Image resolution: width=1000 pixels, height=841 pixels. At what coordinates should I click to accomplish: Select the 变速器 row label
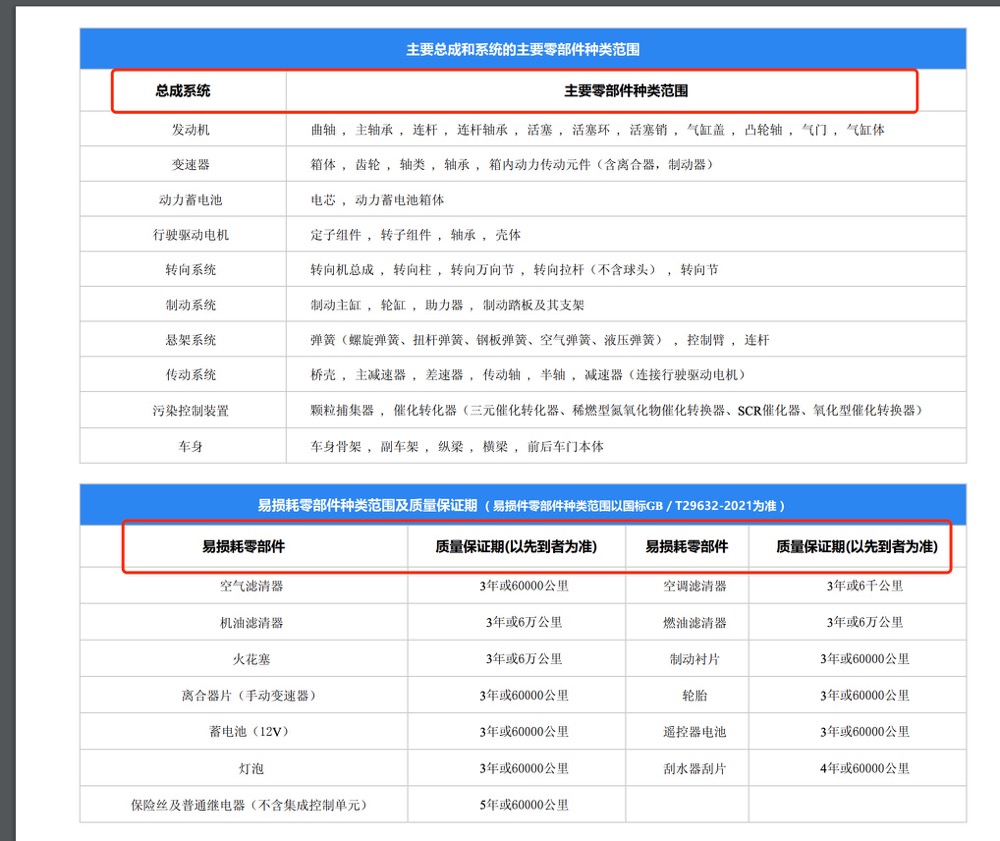click(x=191, y=165)
